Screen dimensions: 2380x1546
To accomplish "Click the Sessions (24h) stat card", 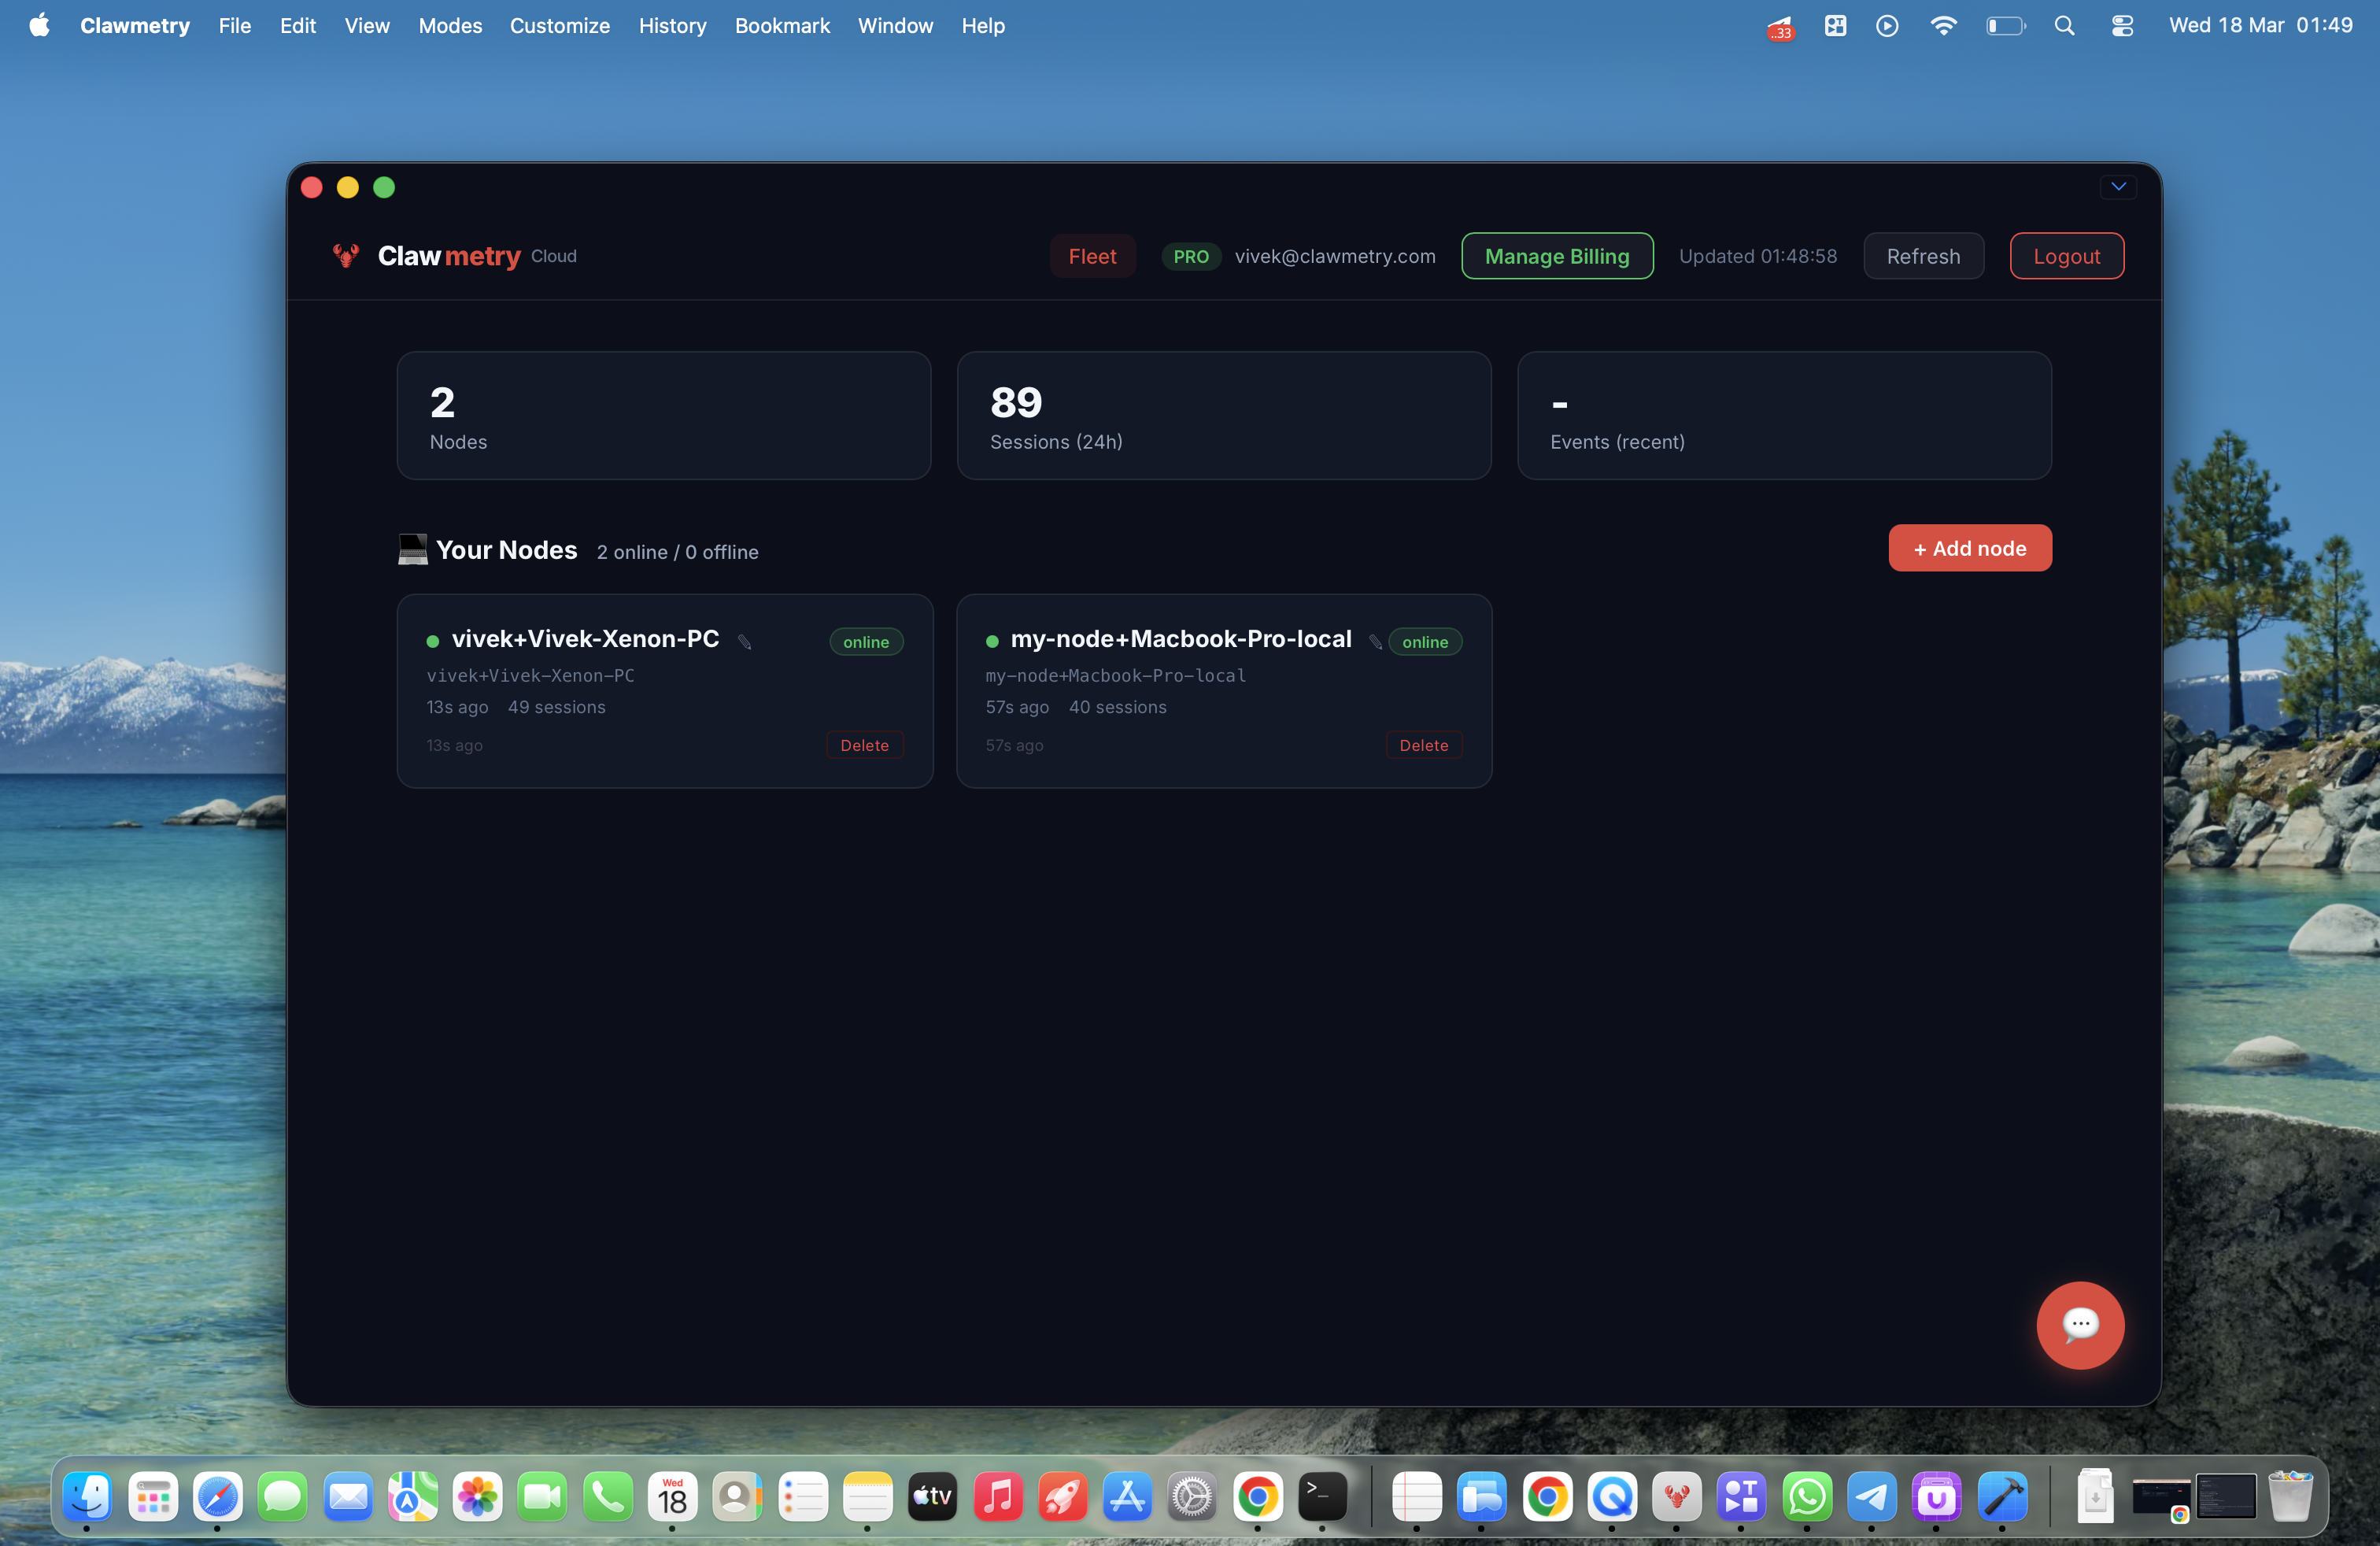I will (x=1223, y=415).
